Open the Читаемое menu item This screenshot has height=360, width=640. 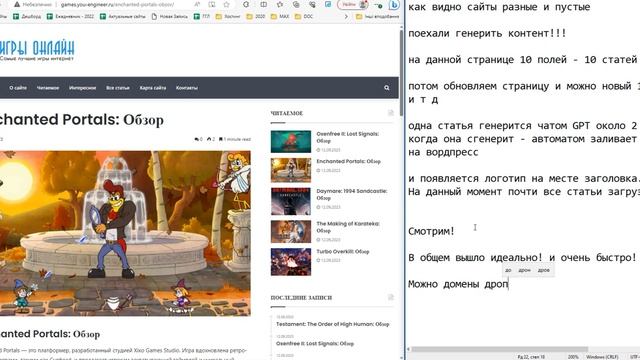[48, 88]
